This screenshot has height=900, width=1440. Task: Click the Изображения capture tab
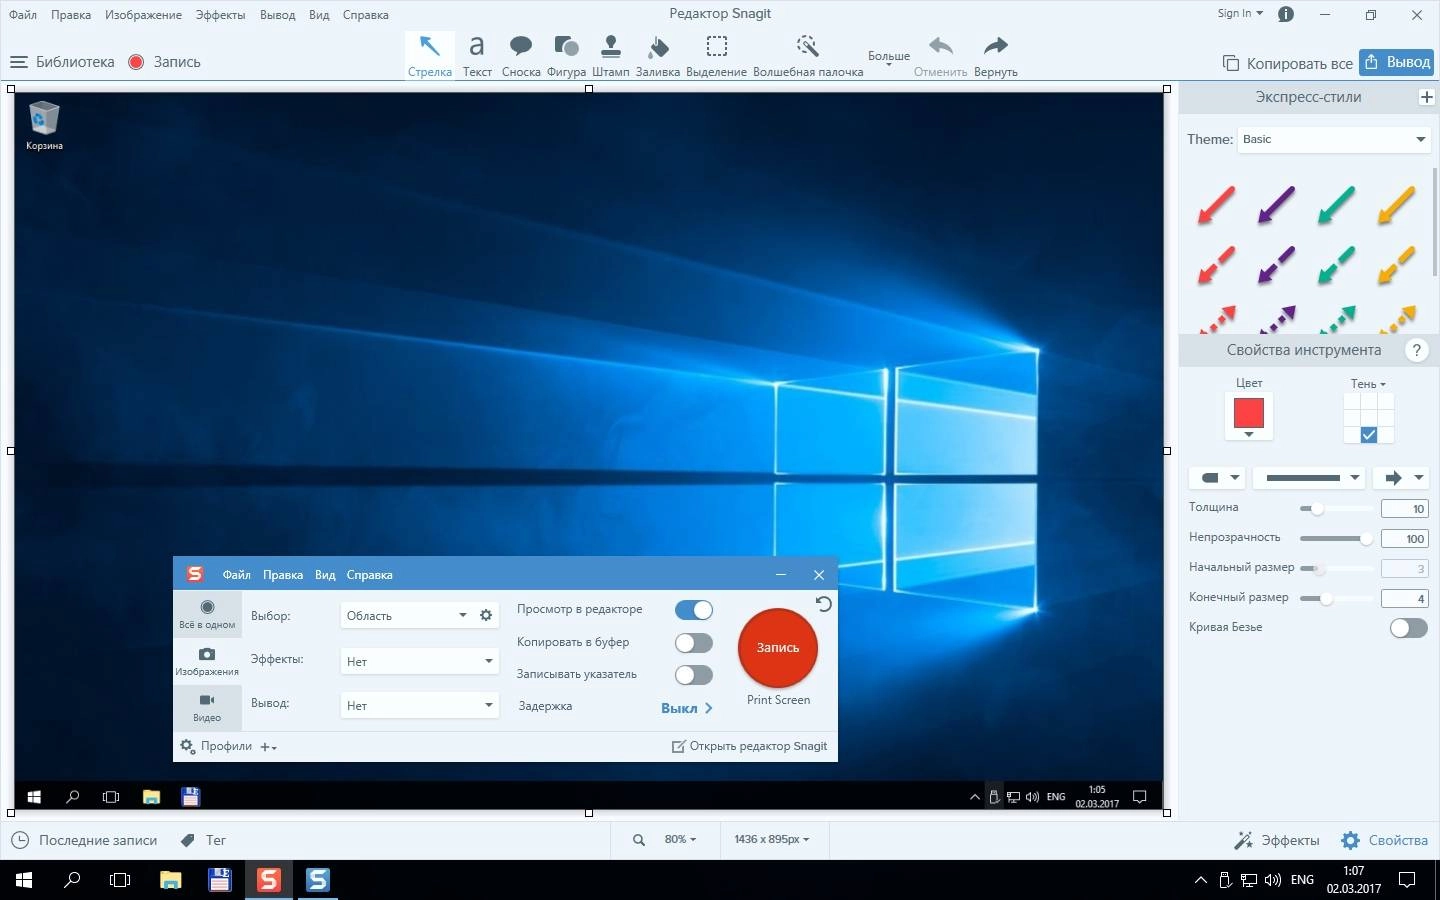[x=207, y=661]
